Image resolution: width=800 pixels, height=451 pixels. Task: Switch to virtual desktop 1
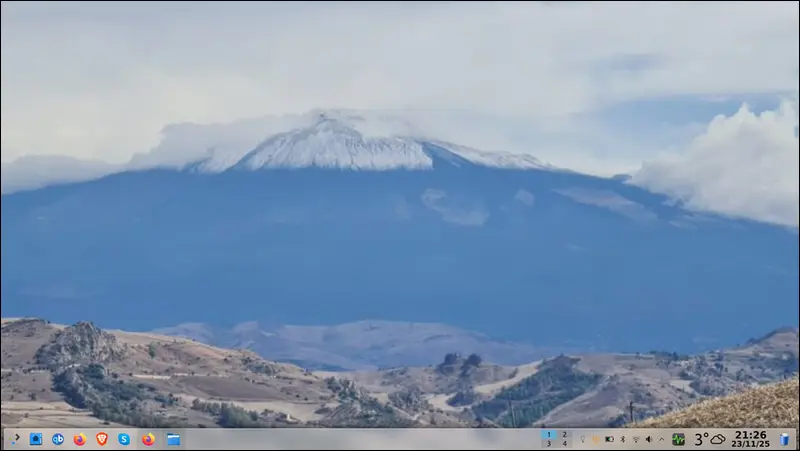point(548,435)
